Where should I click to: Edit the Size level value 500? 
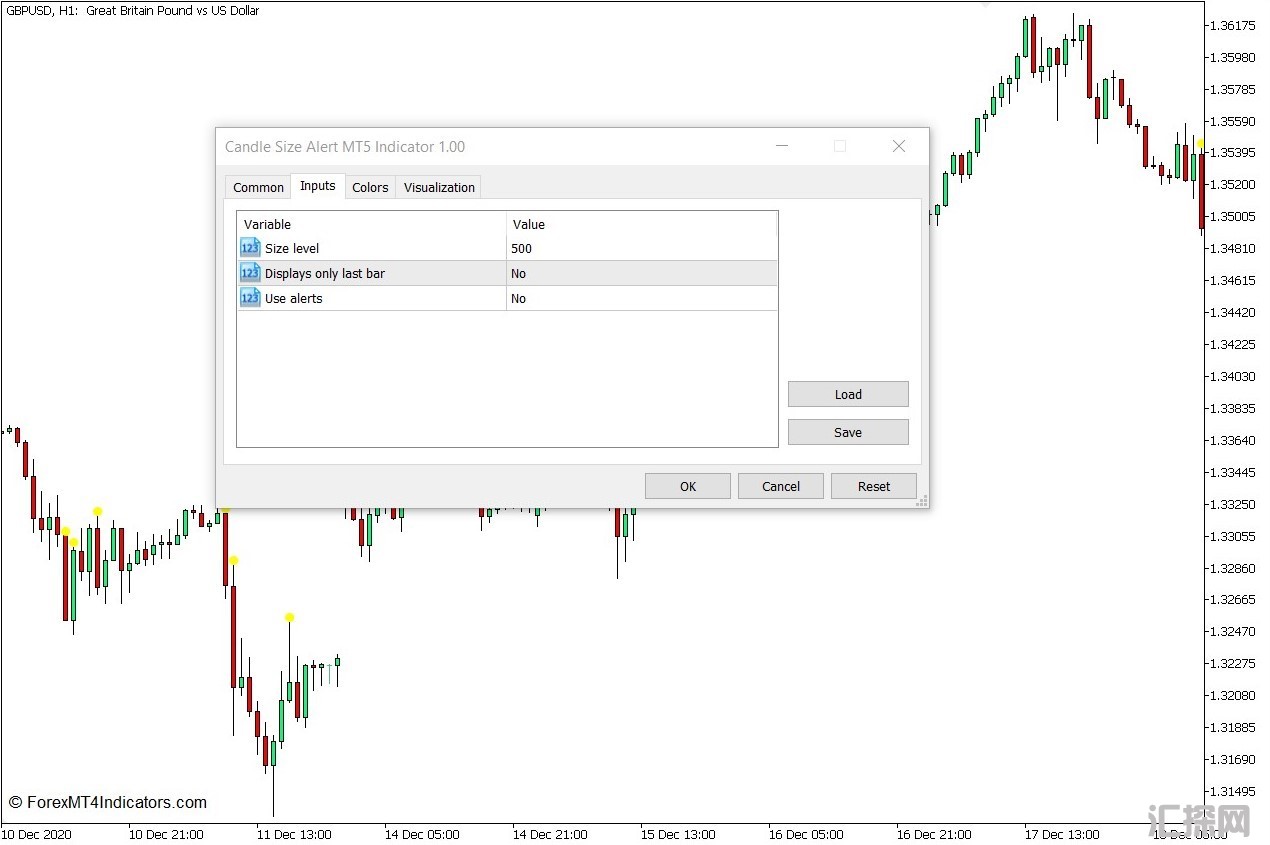[640, 248]
